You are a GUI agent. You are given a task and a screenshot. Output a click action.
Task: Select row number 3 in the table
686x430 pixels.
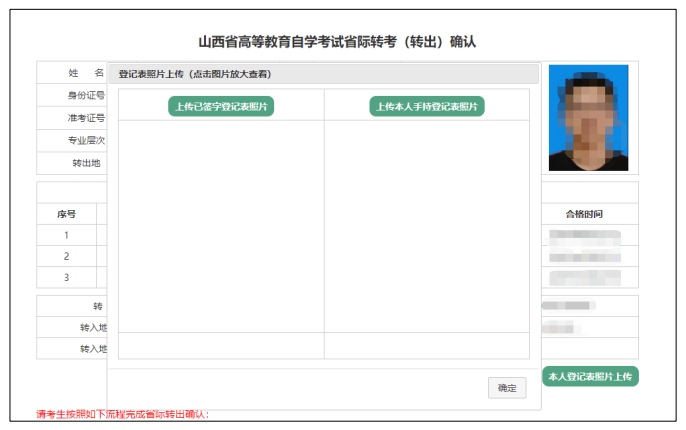pos(66,277)
